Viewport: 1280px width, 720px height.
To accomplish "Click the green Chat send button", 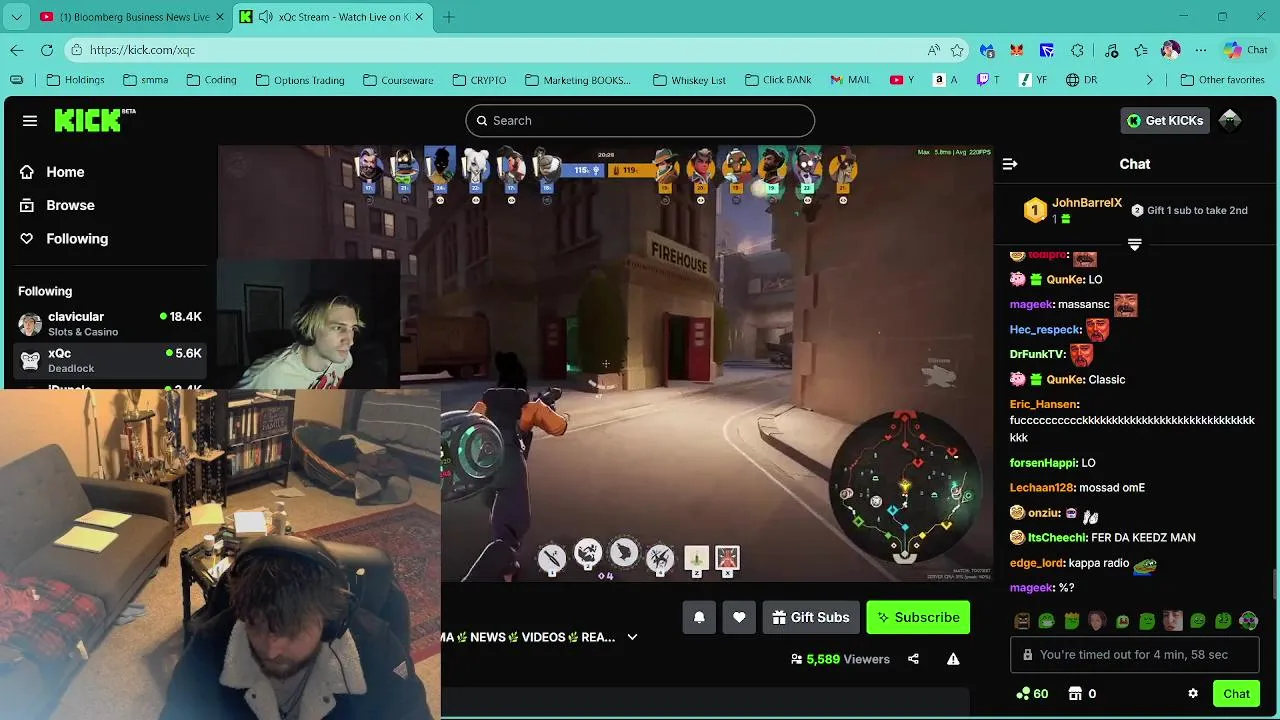I will (1236, 693).
